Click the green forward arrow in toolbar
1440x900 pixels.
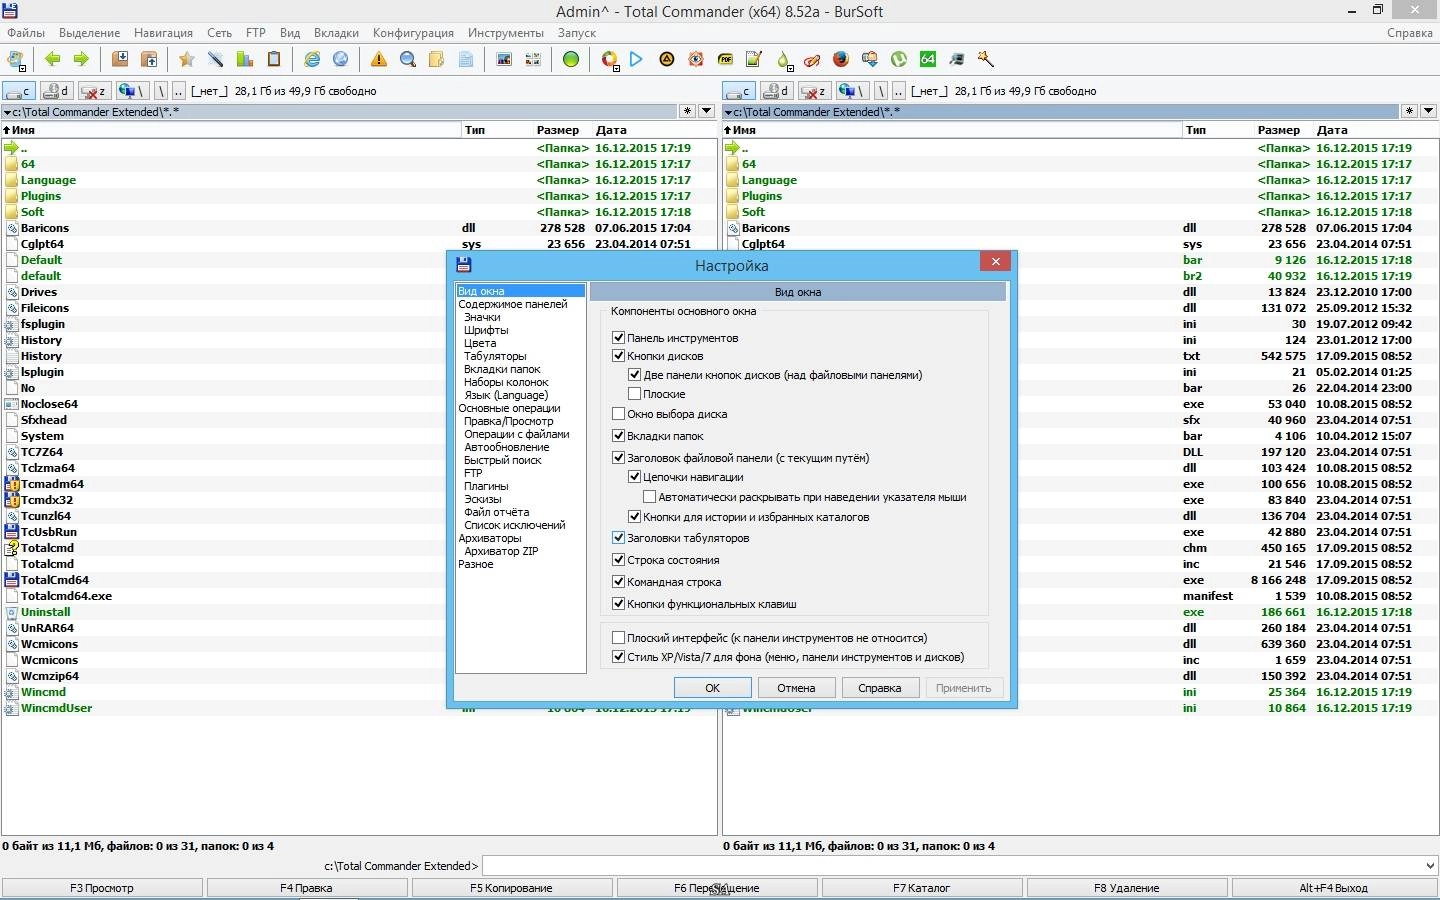point(81,59)
